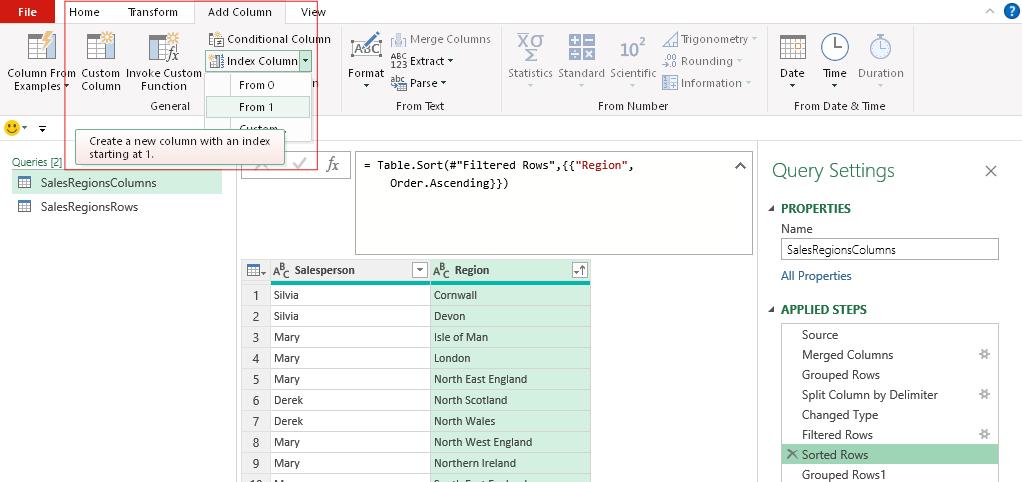Click the Duration stopwatch icon

pos(881,47)
